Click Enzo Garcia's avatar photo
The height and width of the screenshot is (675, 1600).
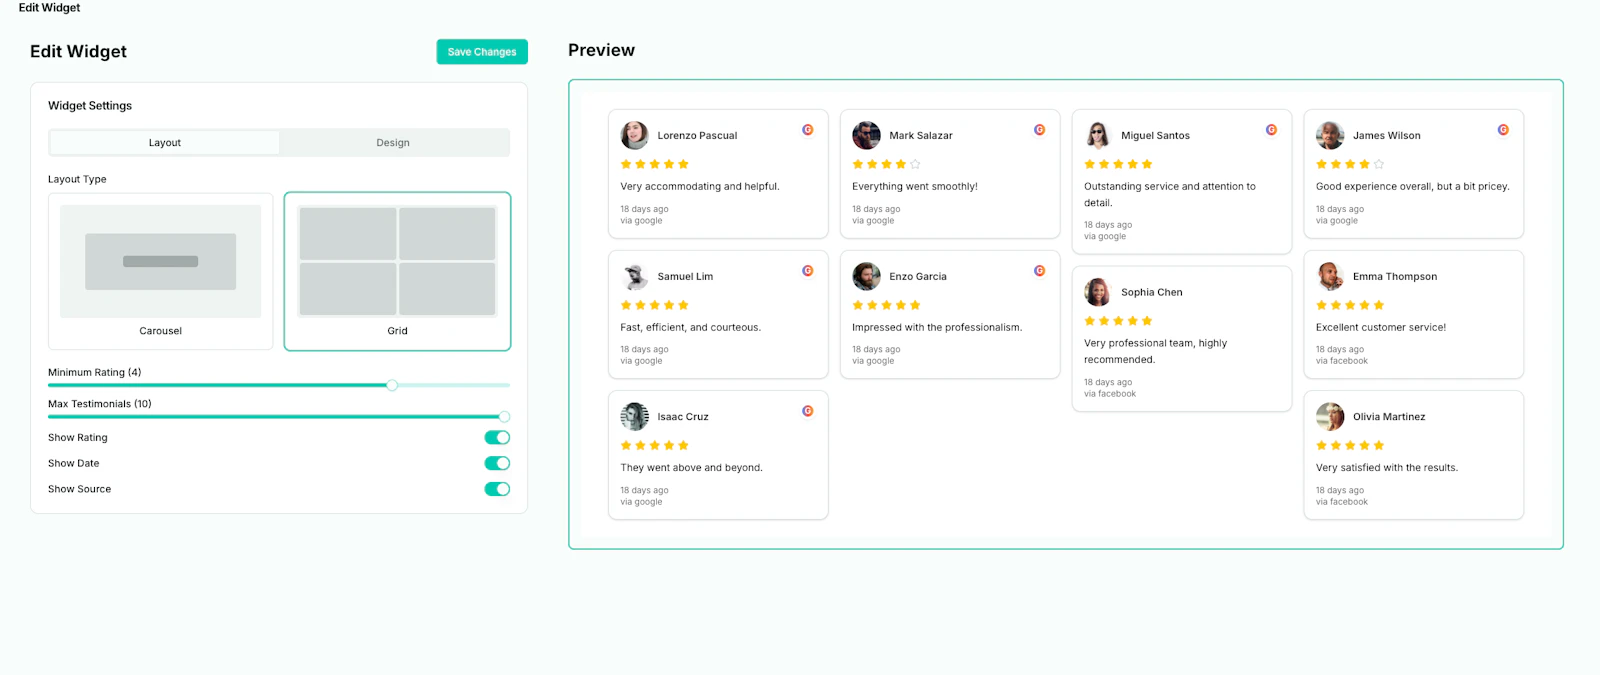(866, 276)
